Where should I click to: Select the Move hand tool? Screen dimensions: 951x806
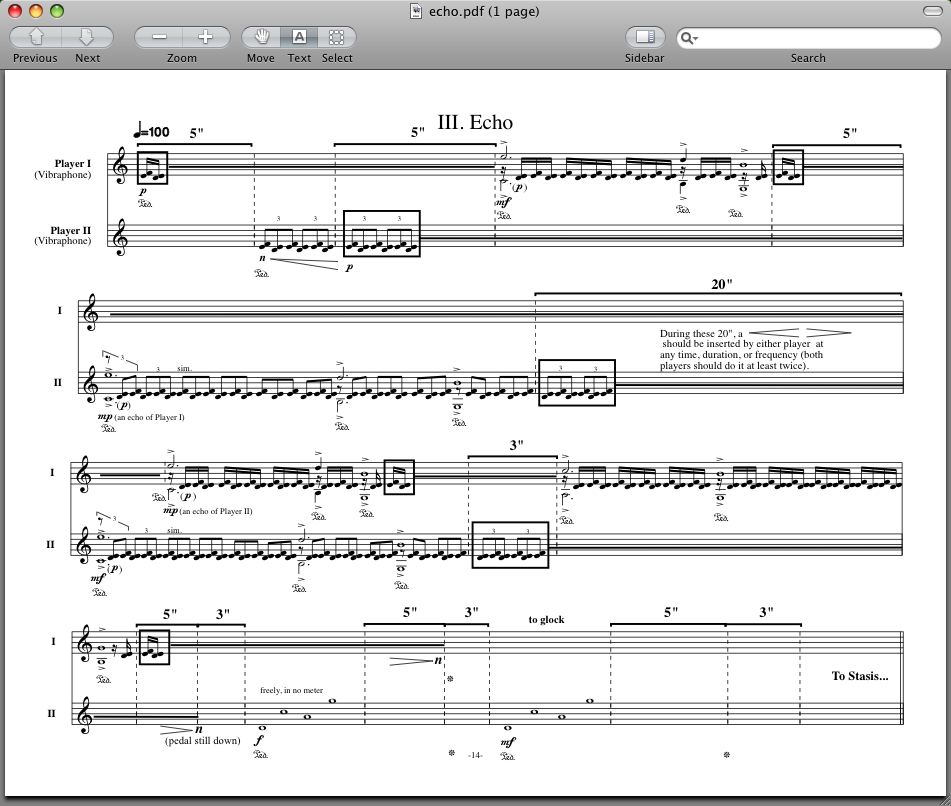coord(261,37)
